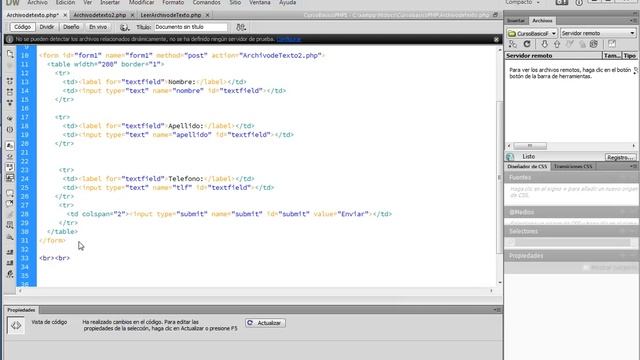Switch to Código view

[22, 27]
